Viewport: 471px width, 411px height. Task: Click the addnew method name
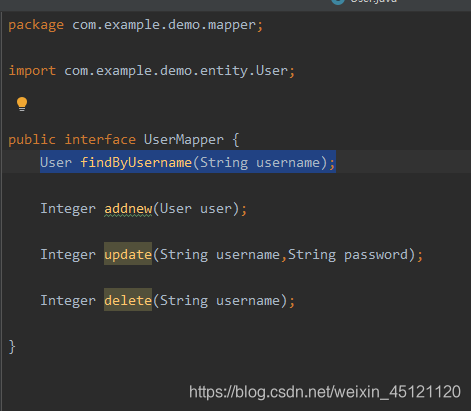coord(128,209)
